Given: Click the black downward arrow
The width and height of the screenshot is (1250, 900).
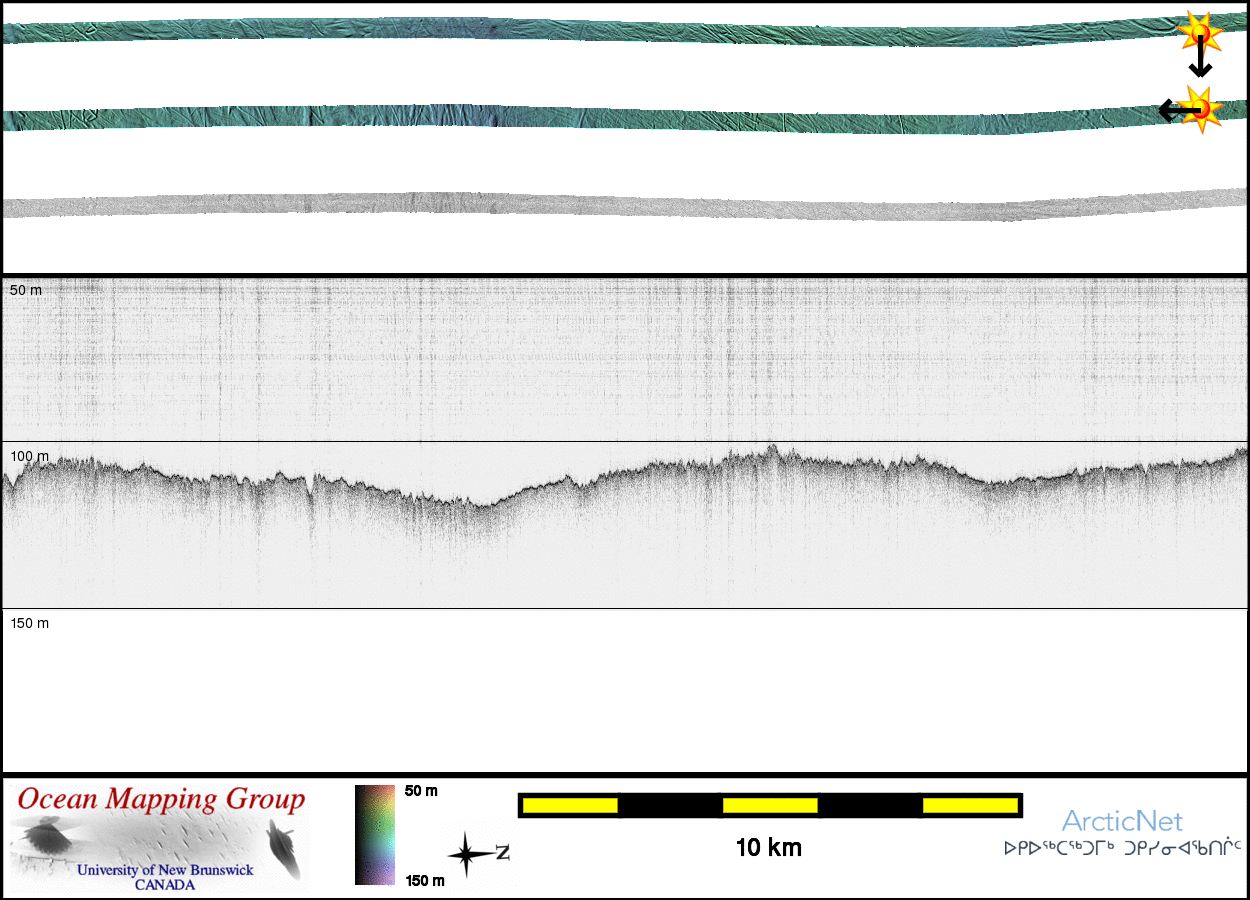Looking at the screenshot, I should click(1200, 62).
